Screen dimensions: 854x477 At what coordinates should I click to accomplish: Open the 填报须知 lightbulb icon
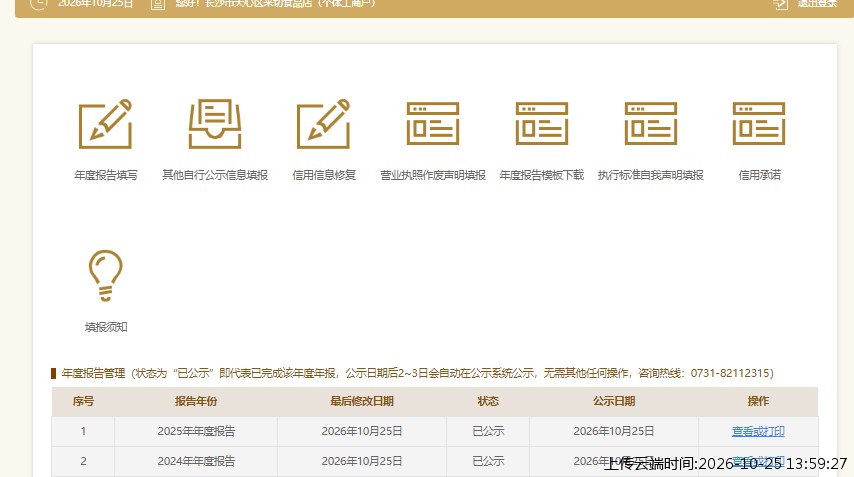coord(106,276)
